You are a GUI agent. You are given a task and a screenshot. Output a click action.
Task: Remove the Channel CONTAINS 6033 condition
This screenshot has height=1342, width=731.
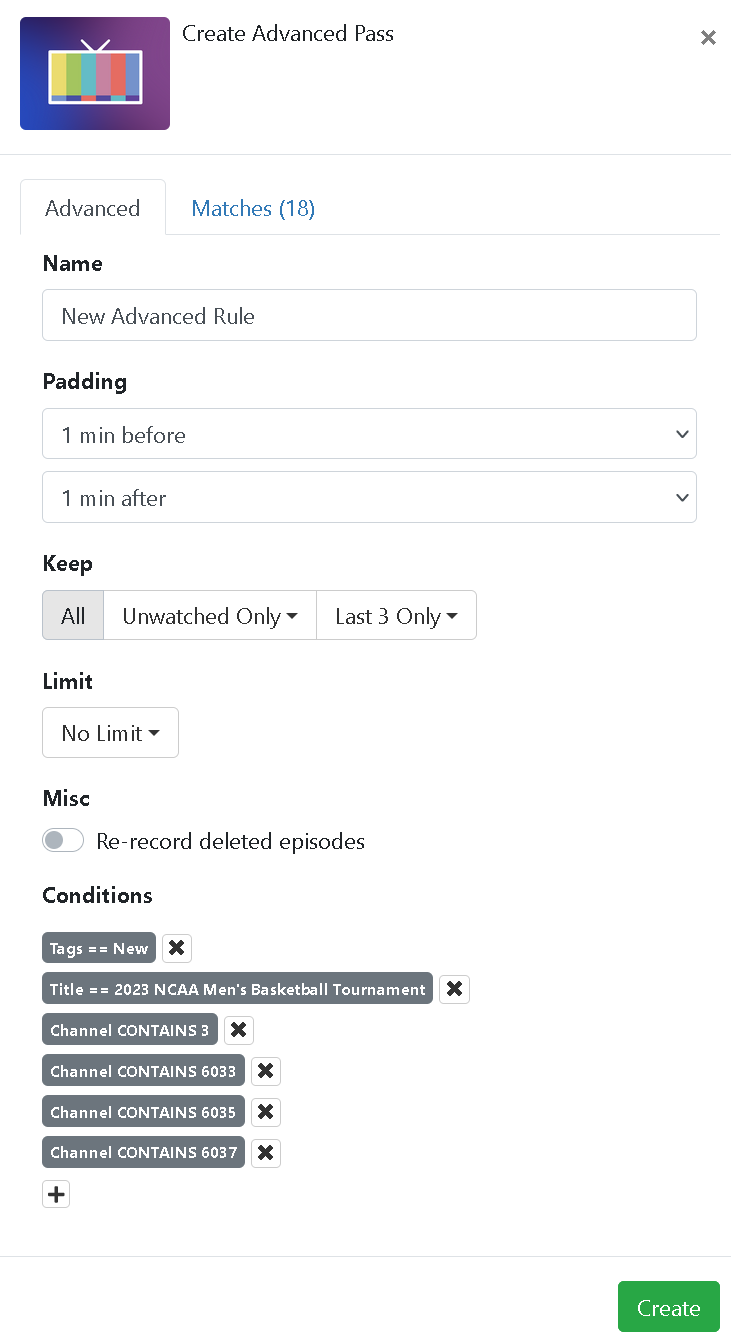pyautogui.click(x=265, y=1071)
